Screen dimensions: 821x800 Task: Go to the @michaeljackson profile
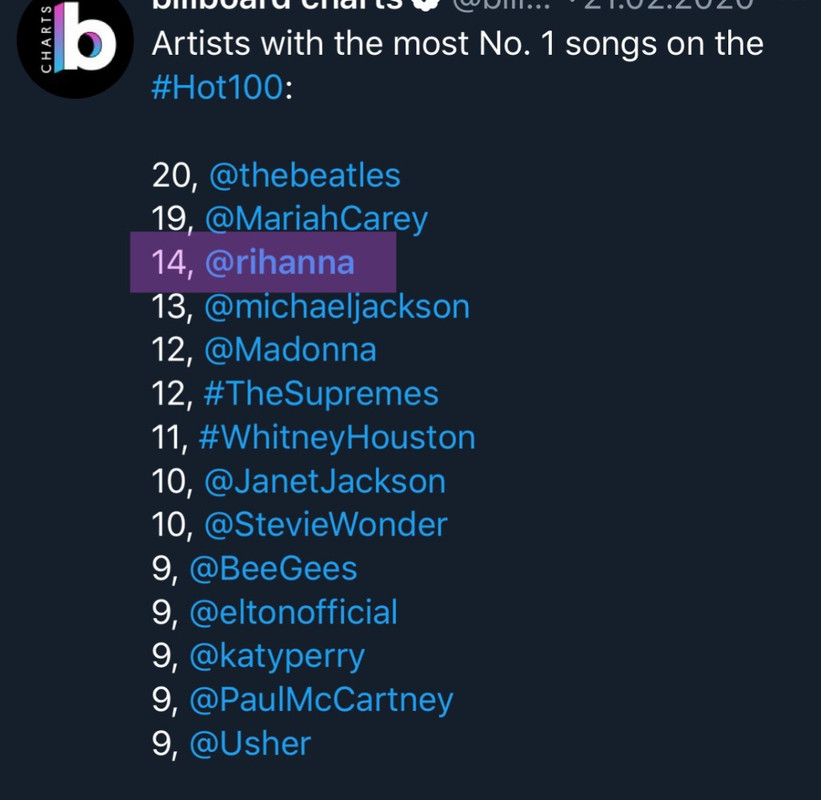pyautogui.click(x=337, y=307)
